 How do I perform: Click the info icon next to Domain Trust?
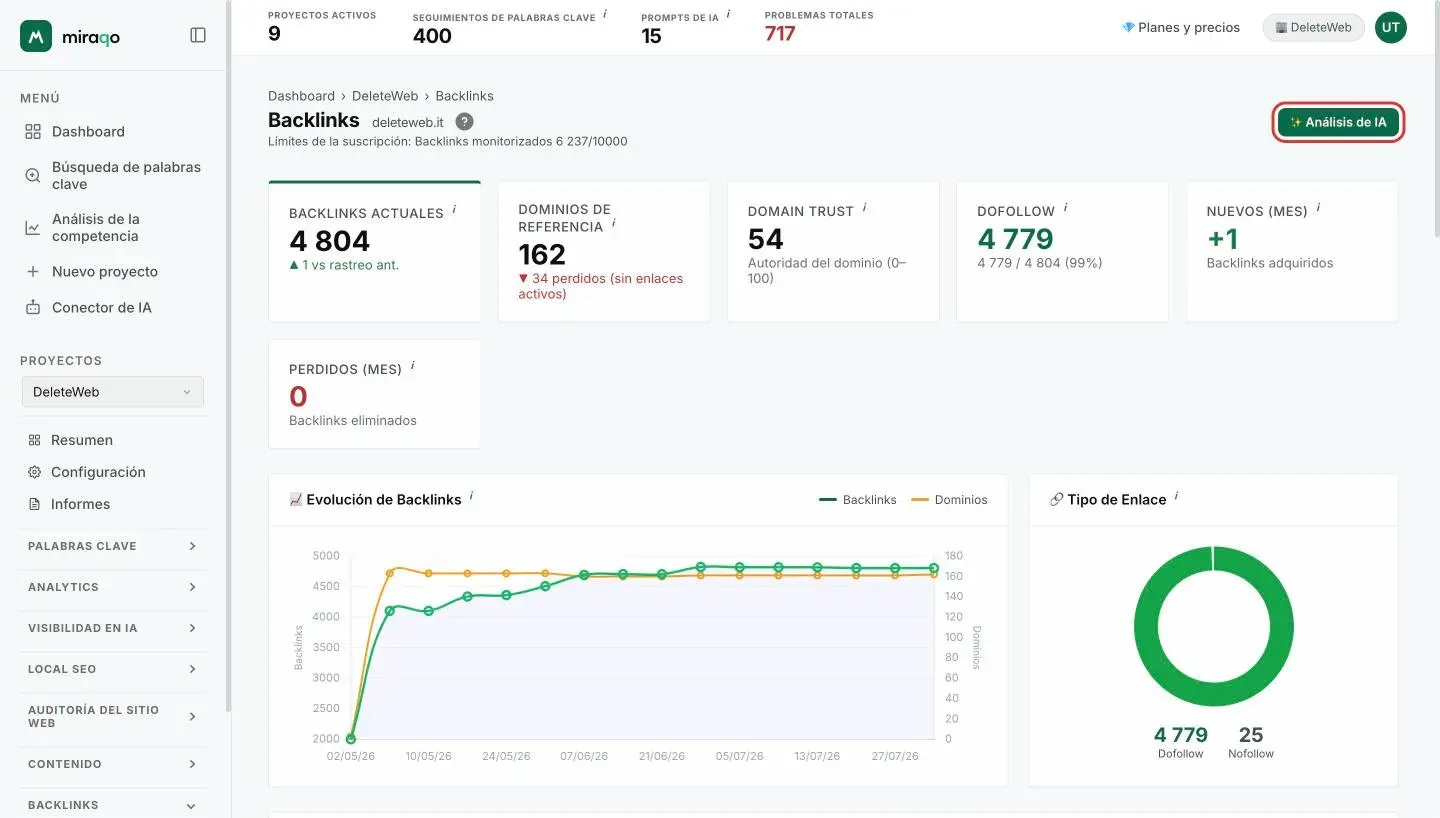[864, 208]
